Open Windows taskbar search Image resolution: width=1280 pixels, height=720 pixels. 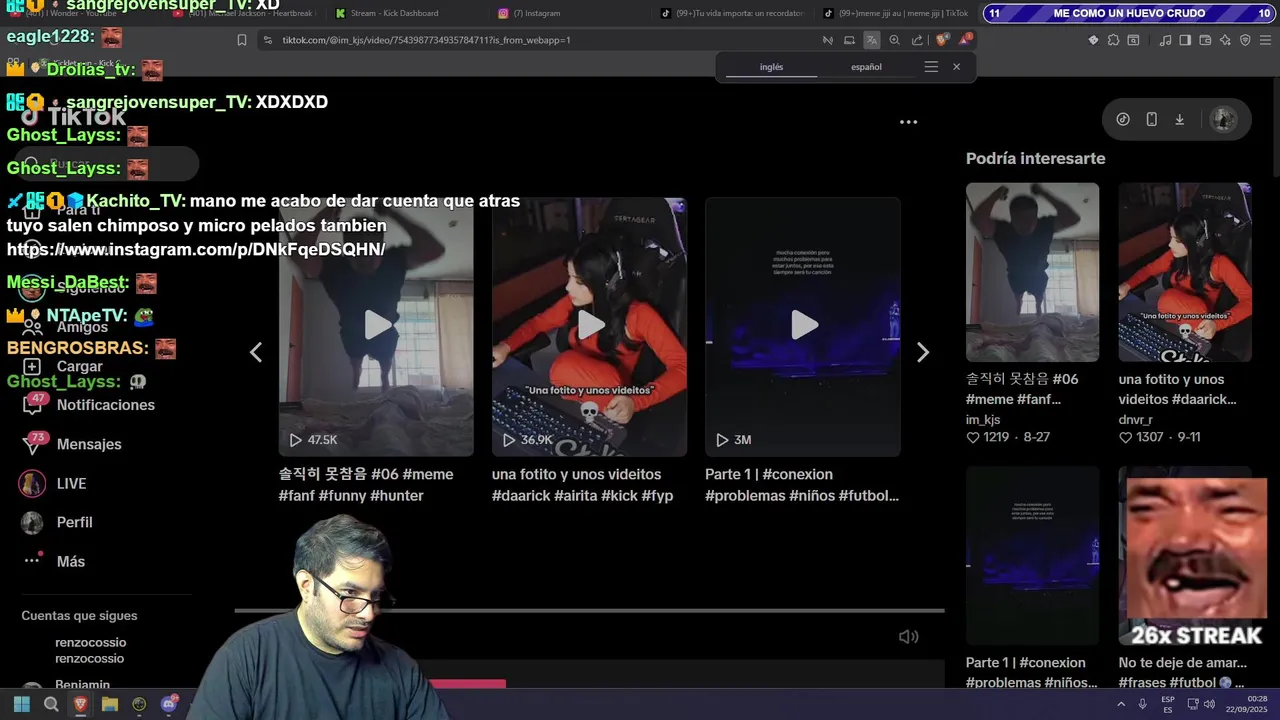[x=51, y=704]
